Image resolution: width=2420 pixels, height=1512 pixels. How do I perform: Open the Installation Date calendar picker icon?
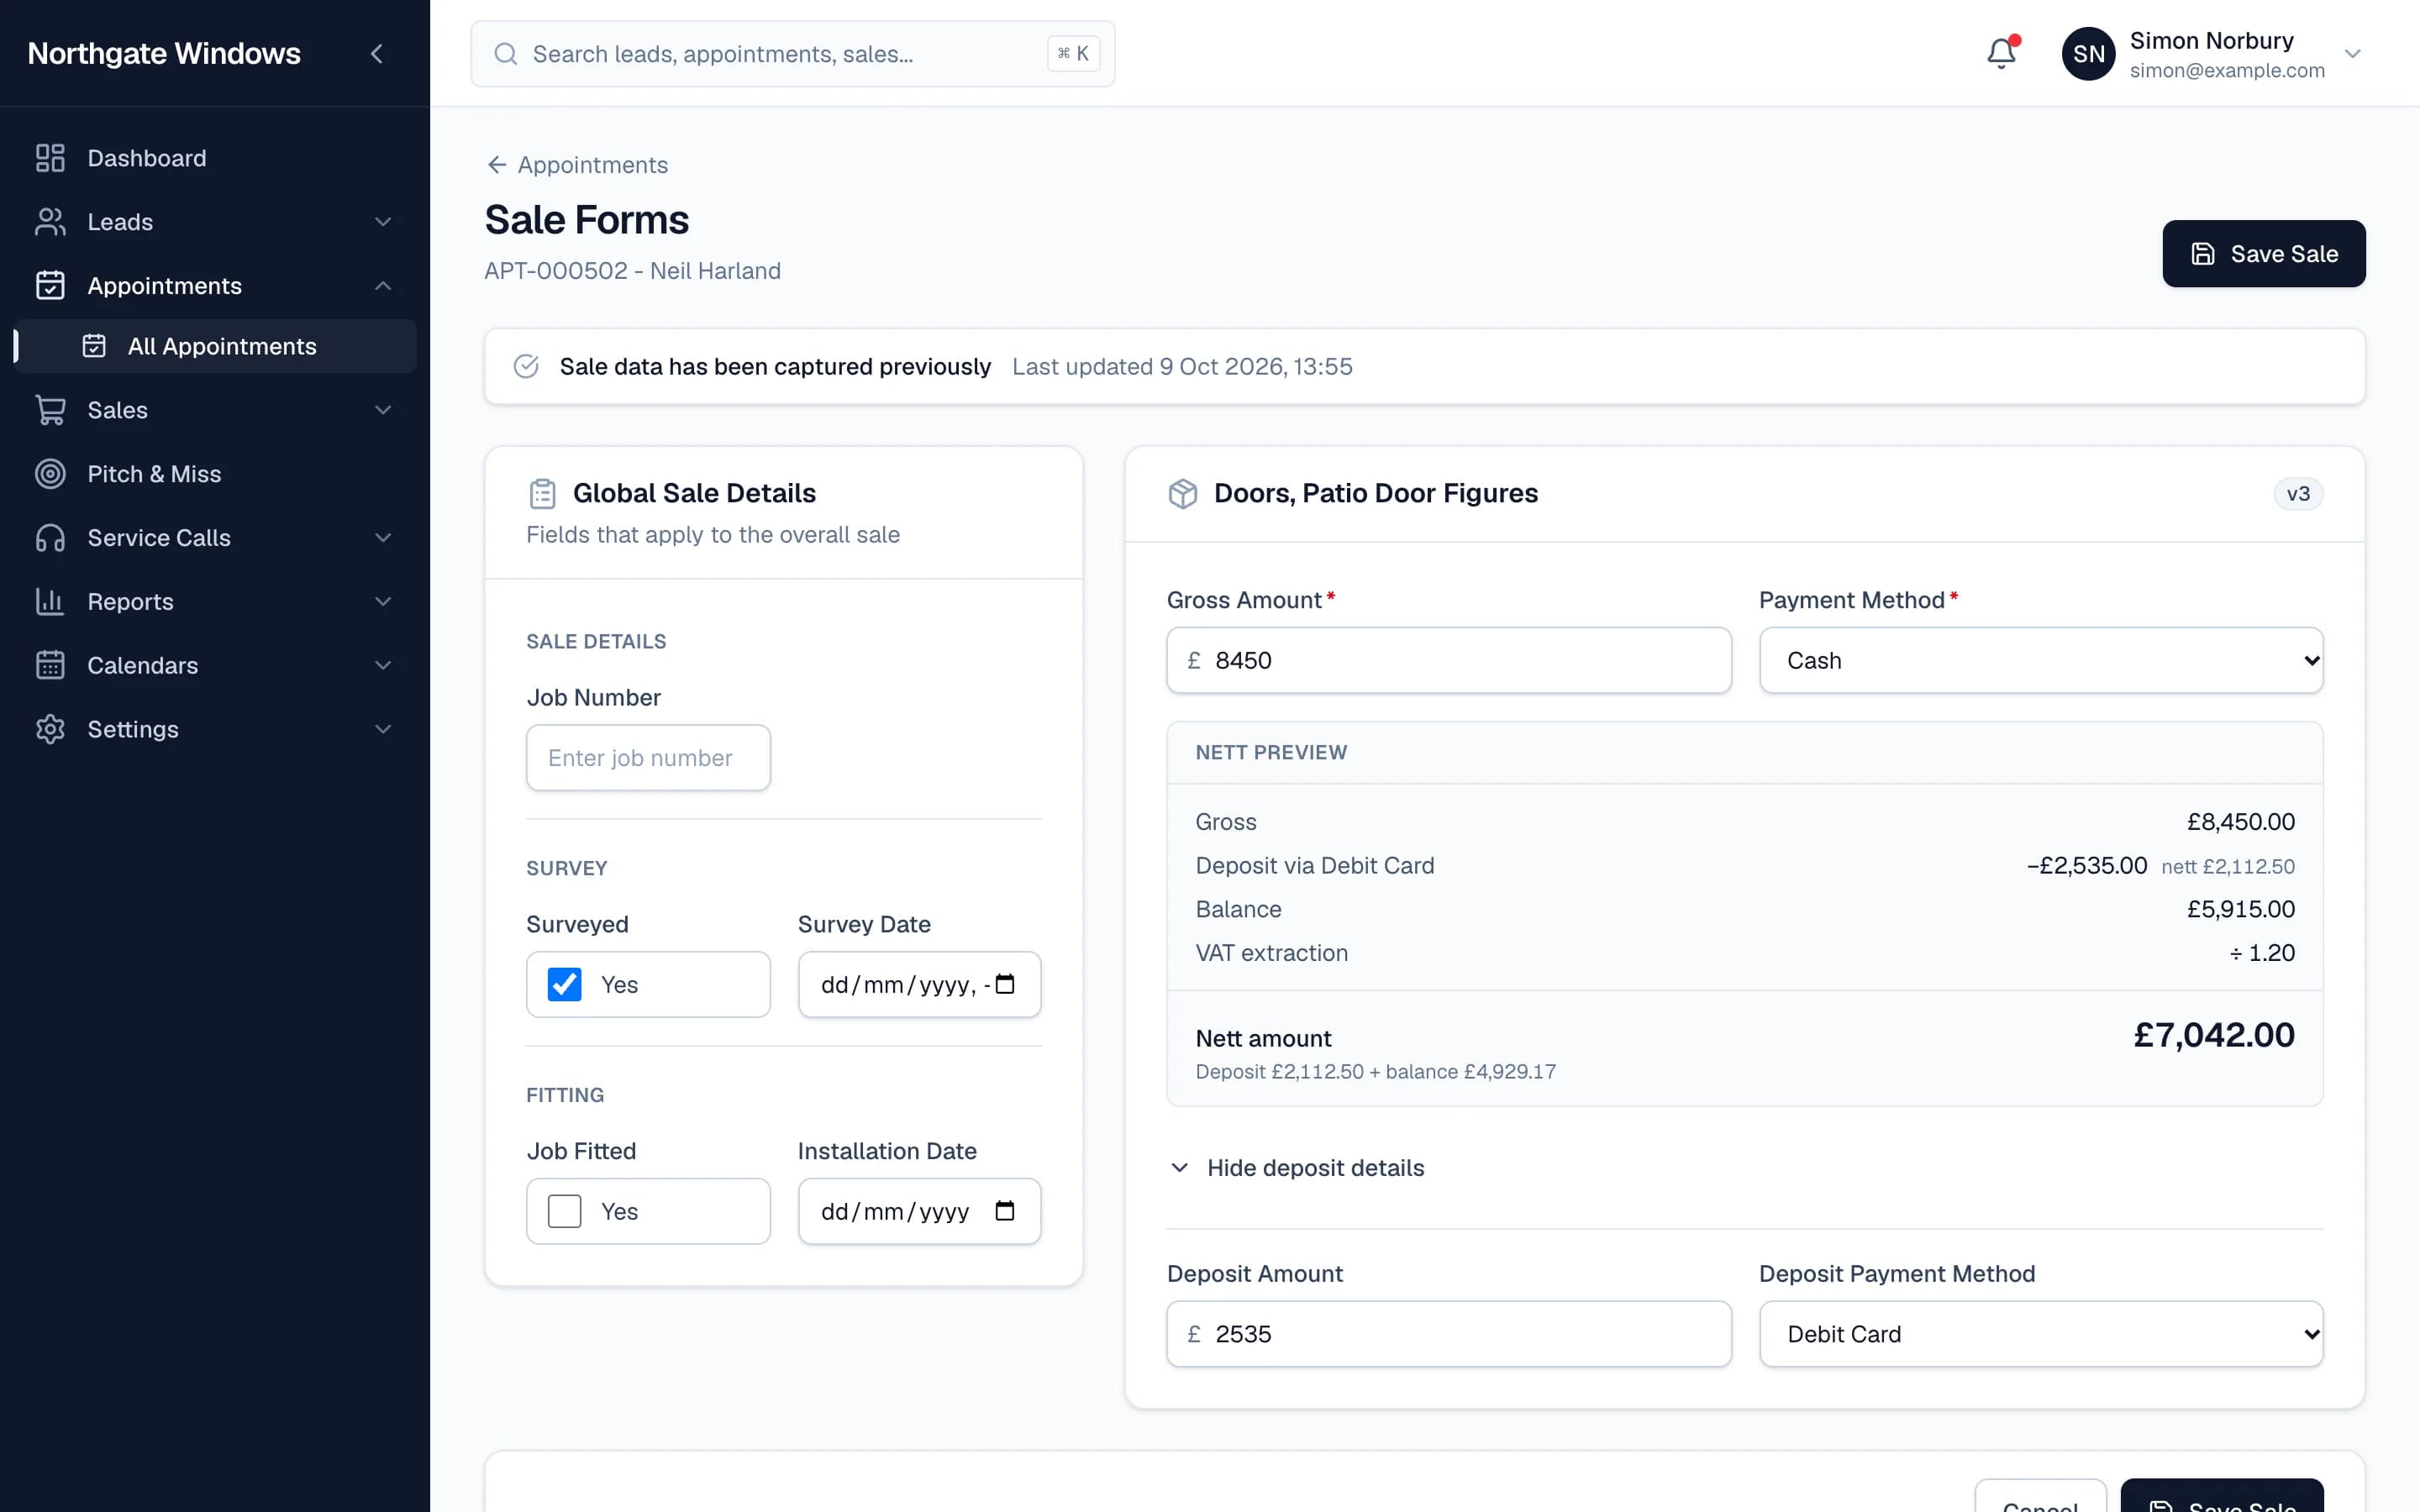pos(1005,1211)
